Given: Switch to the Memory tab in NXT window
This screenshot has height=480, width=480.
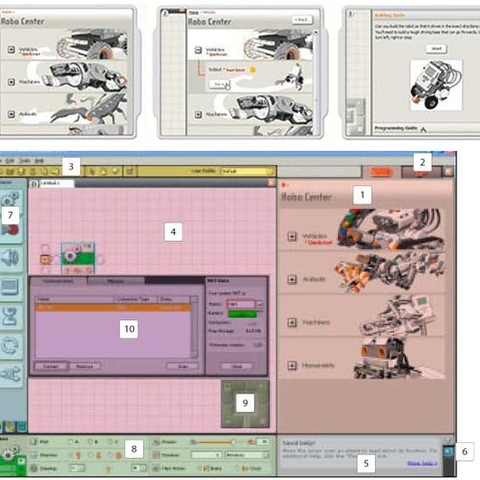Looking at the screenshot, I should point(116,281).
